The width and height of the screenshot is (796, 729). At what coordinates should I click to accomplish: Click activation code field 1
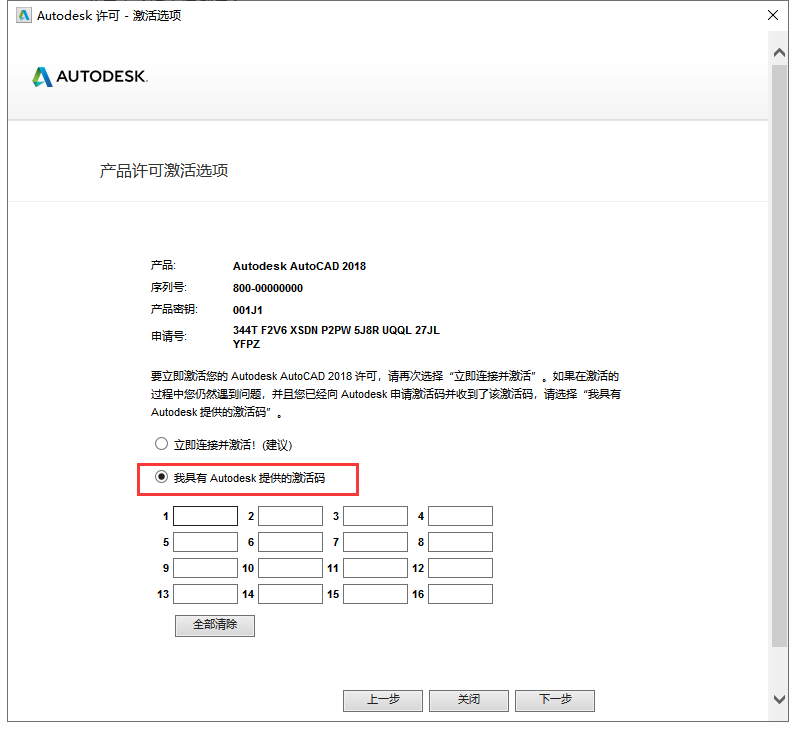205,516
